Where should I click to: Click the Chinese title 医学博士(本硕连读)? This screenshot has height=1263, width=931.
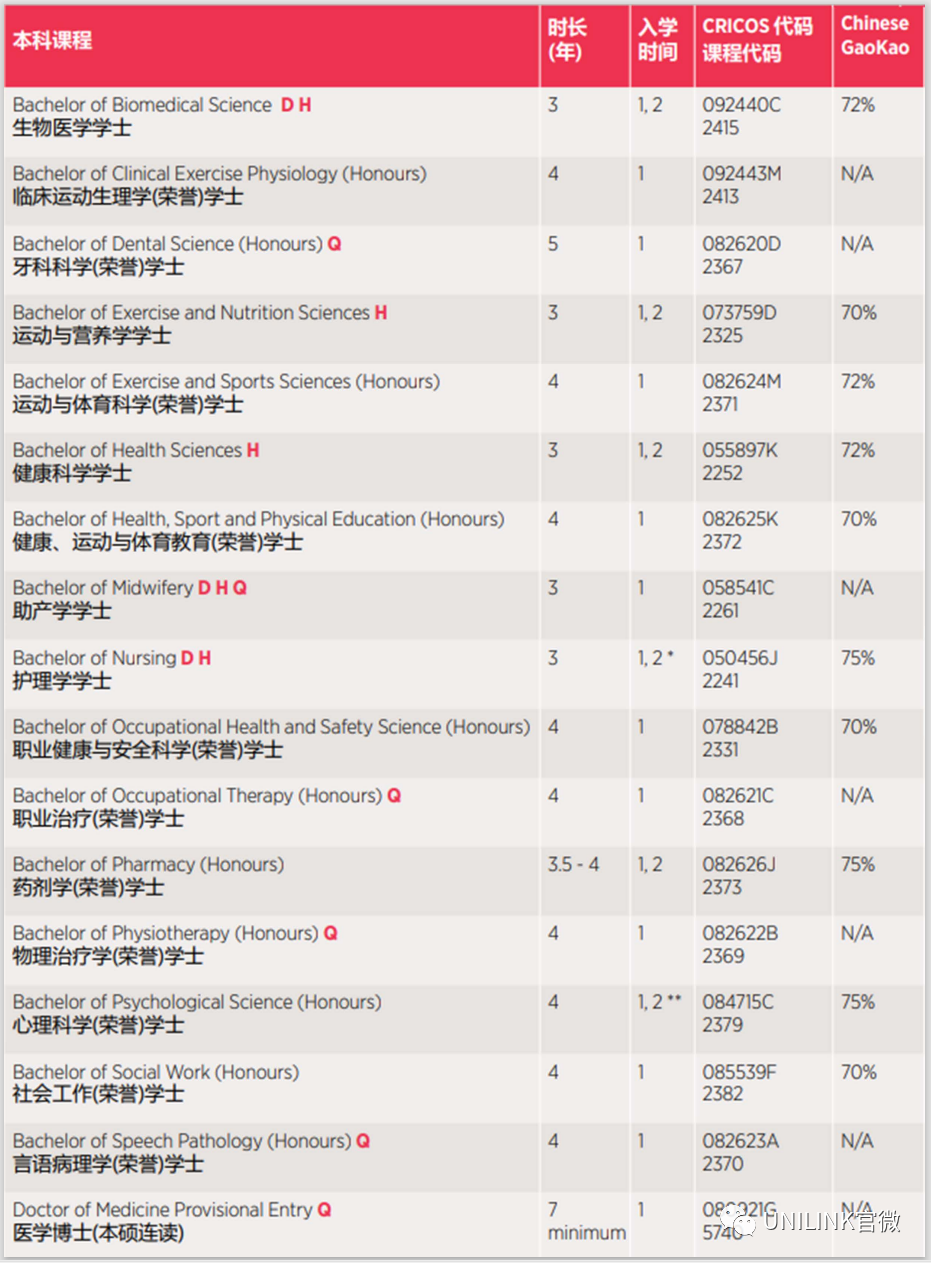click(x=98, y=1234)
